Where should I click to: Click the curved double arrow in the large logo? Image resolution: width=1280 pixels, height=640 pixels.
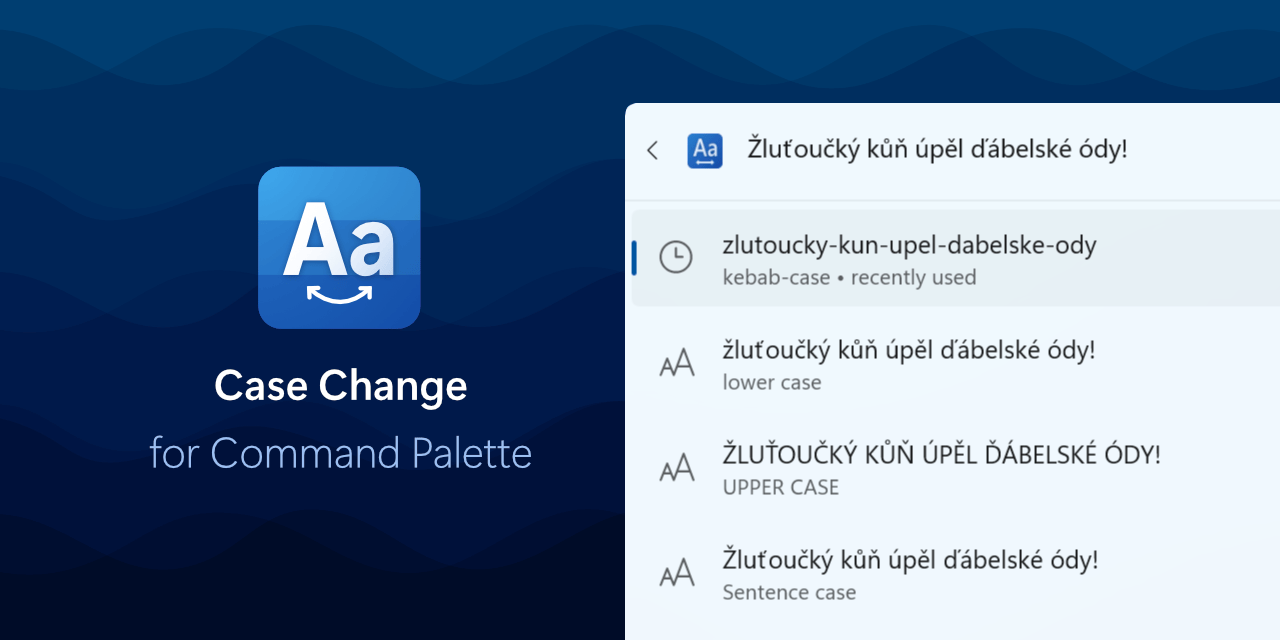[339, 294]
